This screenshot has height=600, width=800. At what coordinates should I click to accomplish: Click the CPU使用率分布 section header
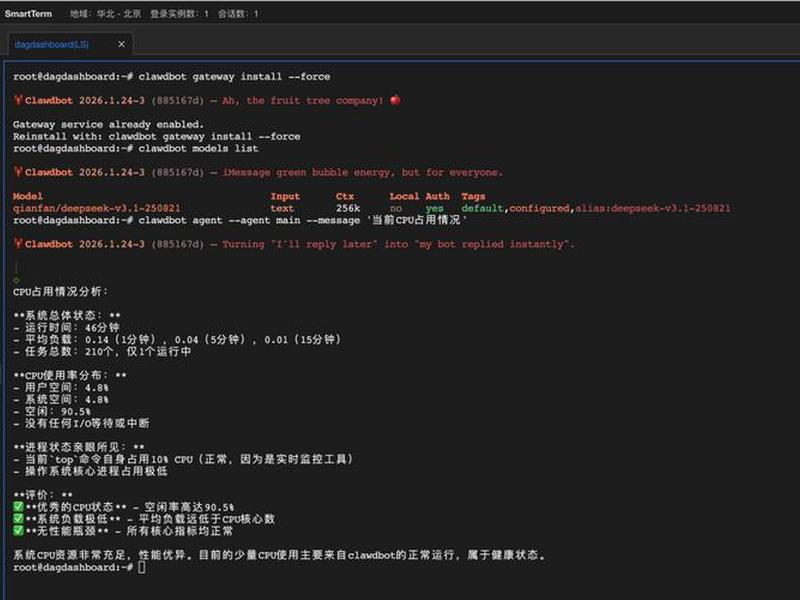[x=70, y=376]
